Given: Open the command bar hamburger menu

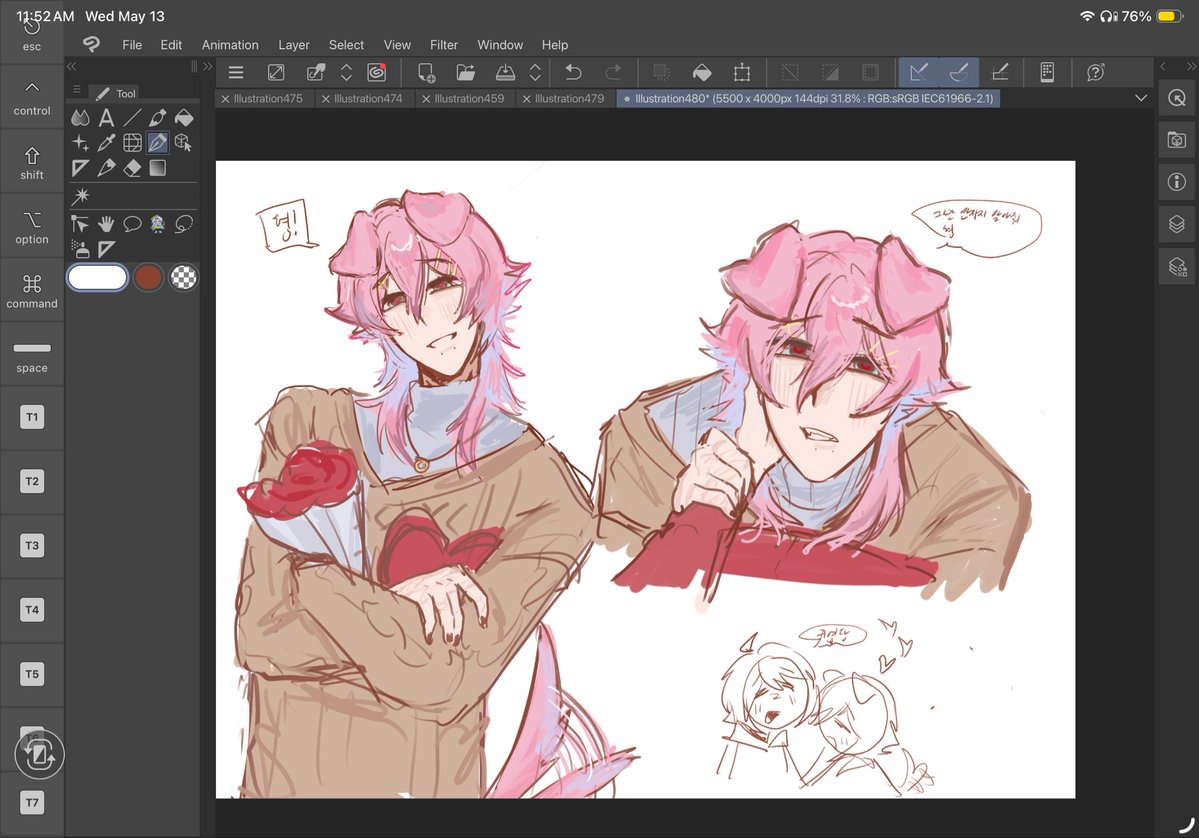Looking at the screenshot, I should (236, 73).
